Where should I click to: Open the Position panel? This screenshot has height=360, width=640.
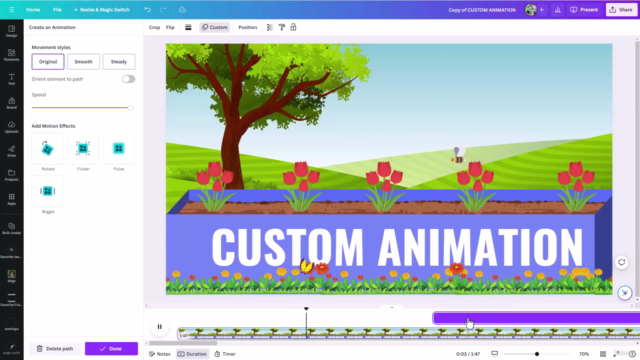(x=248, y=27)
